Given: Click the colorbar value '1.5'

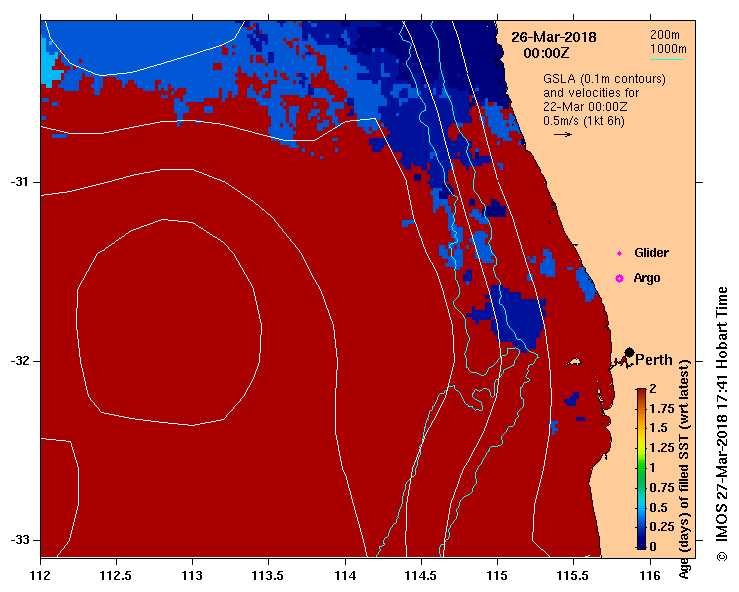Looking at the screenshot, I should 659,428.
